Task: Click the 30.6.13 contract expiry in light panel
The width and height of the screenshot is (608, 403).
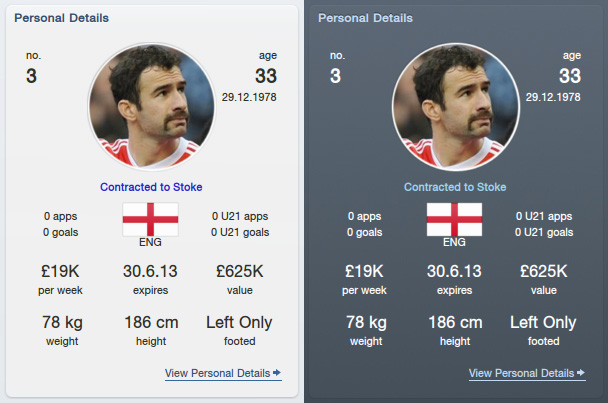Action: click(x=150, y=271)
